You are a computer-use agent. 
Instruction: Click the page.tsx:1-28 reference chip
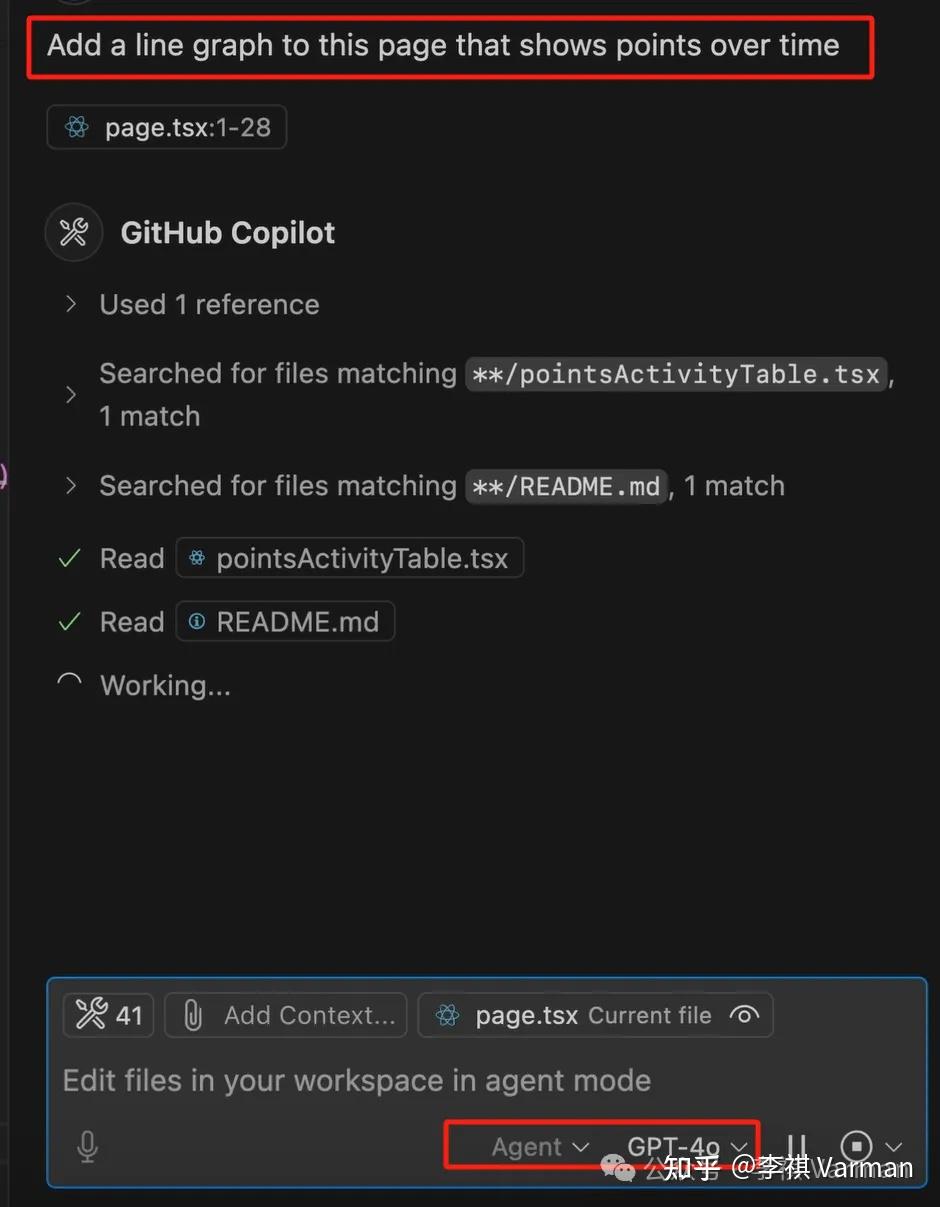point(167,128)
